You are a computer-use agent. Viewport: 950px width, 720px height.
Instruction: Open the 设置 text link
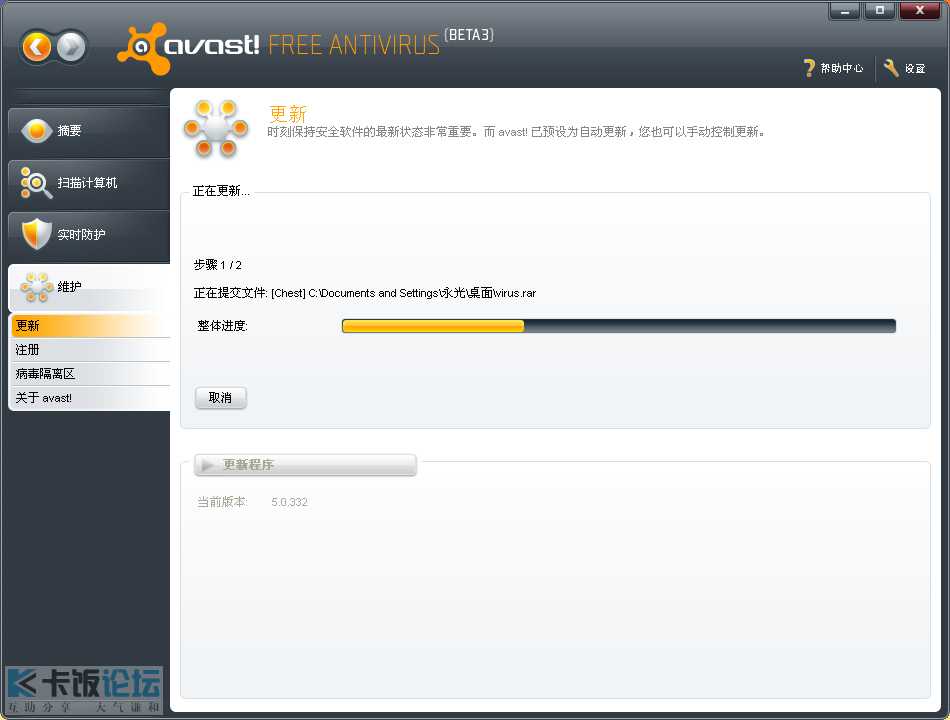pyautogui.click(x=915, y=69)
